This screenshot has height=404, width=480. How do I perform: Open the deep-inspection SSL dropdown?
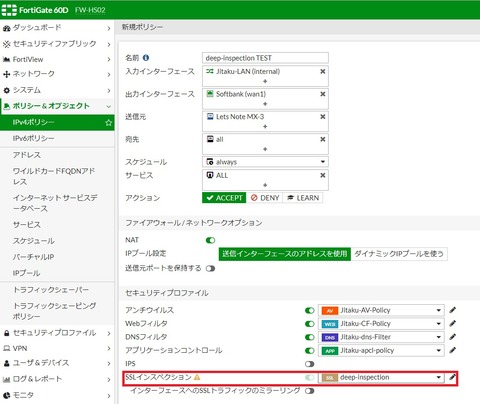pos(381,377)
